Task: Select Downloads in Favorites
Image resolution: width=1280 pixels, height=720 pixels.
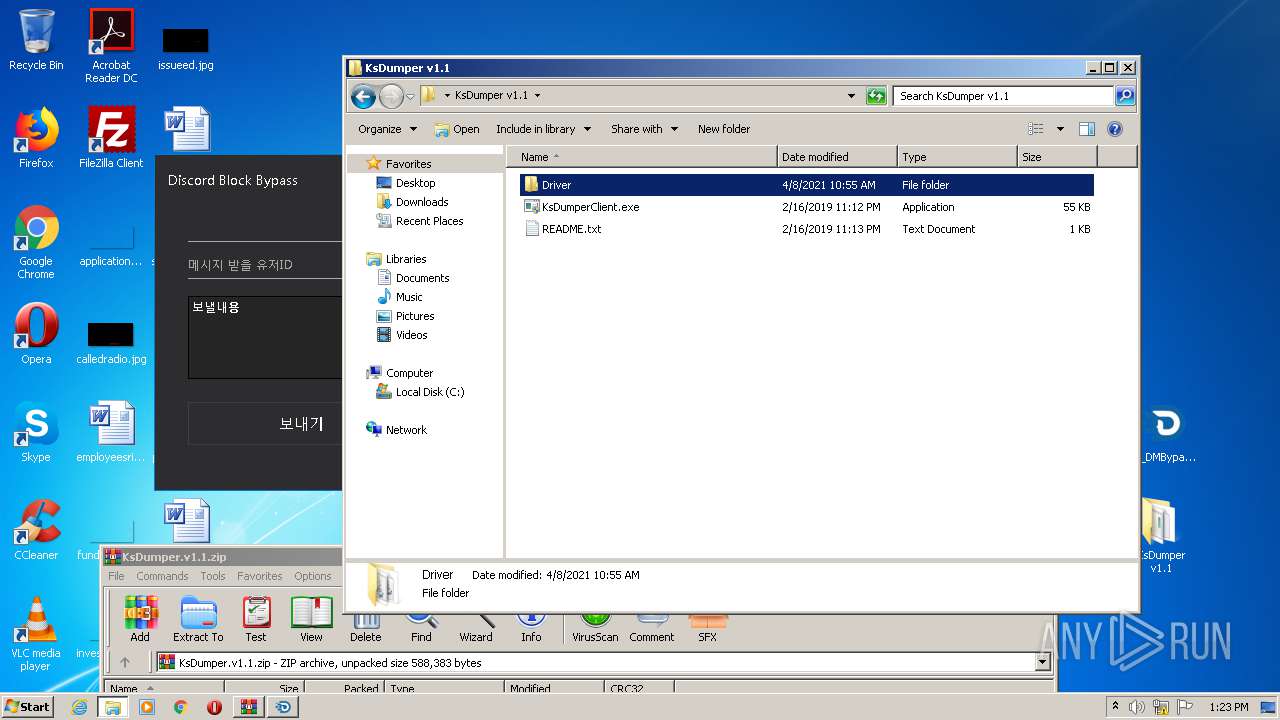Action: click(412, 202)
